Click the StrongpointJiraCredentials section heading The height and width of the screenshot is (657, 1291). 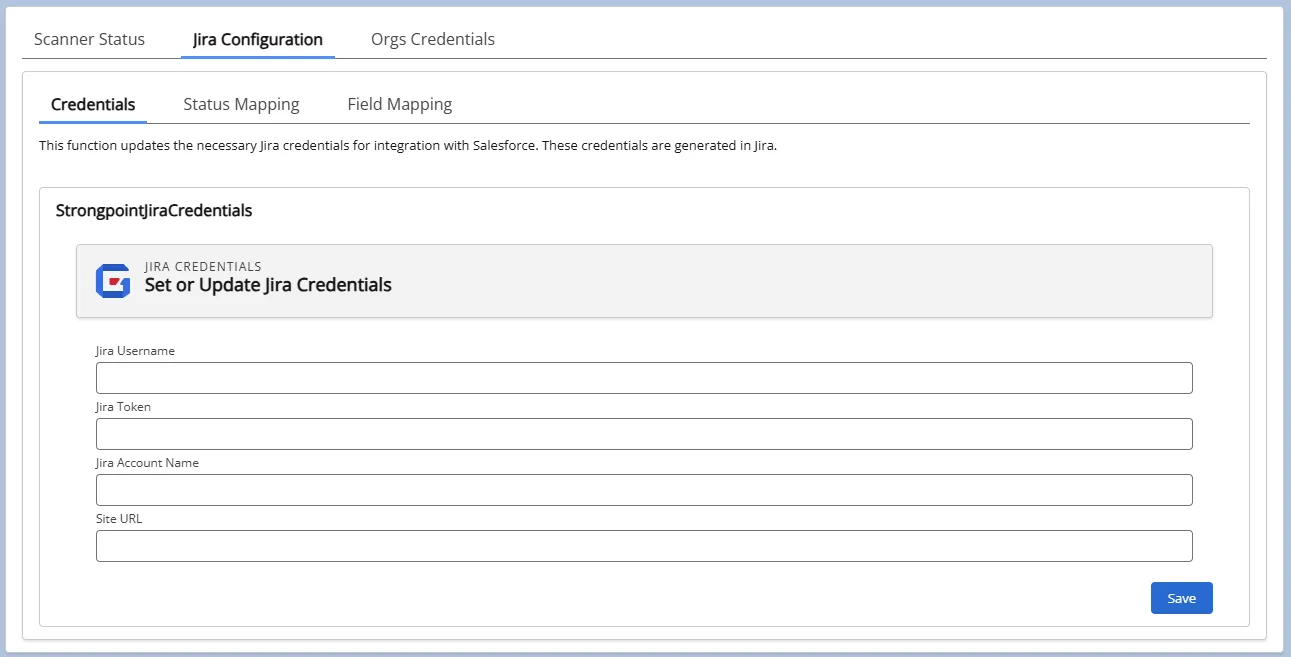154,210
